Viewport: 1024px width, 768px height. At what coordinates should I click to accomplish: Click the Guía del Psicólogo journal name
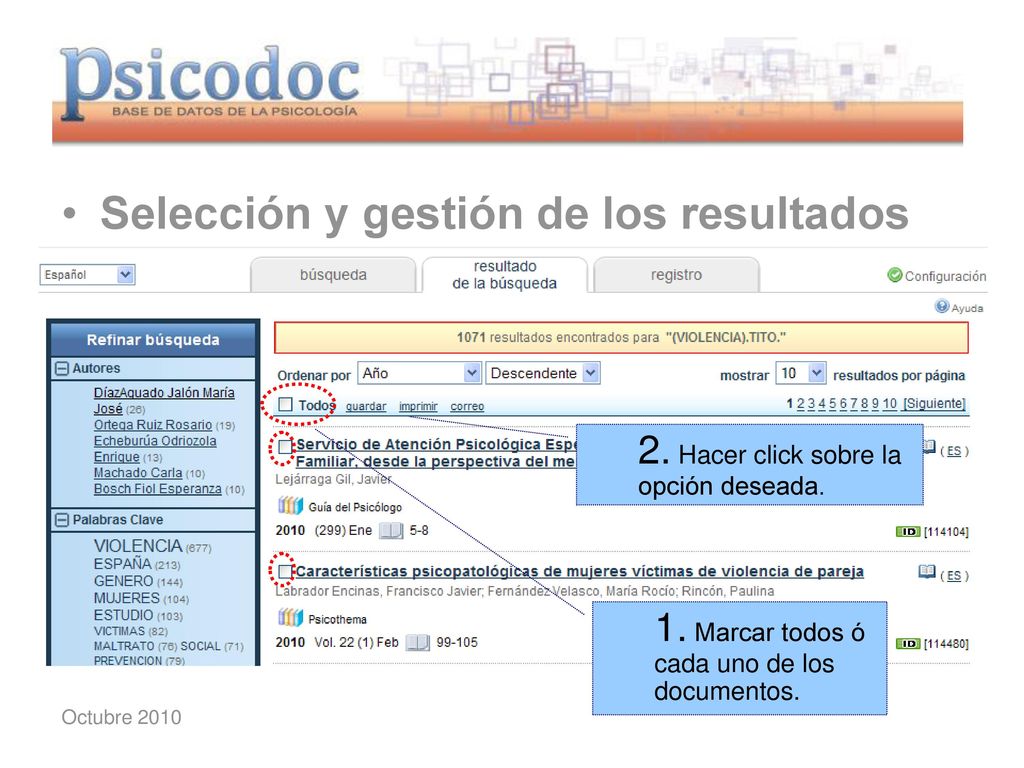[x=355, y=507]
